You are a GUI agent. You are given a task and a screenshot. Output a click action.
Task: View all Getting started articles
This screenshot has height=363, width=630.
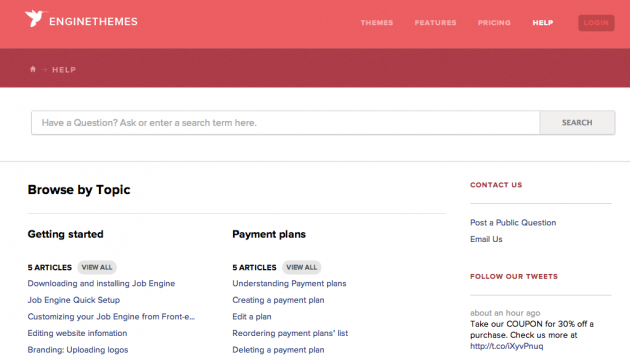click(97, 267)
